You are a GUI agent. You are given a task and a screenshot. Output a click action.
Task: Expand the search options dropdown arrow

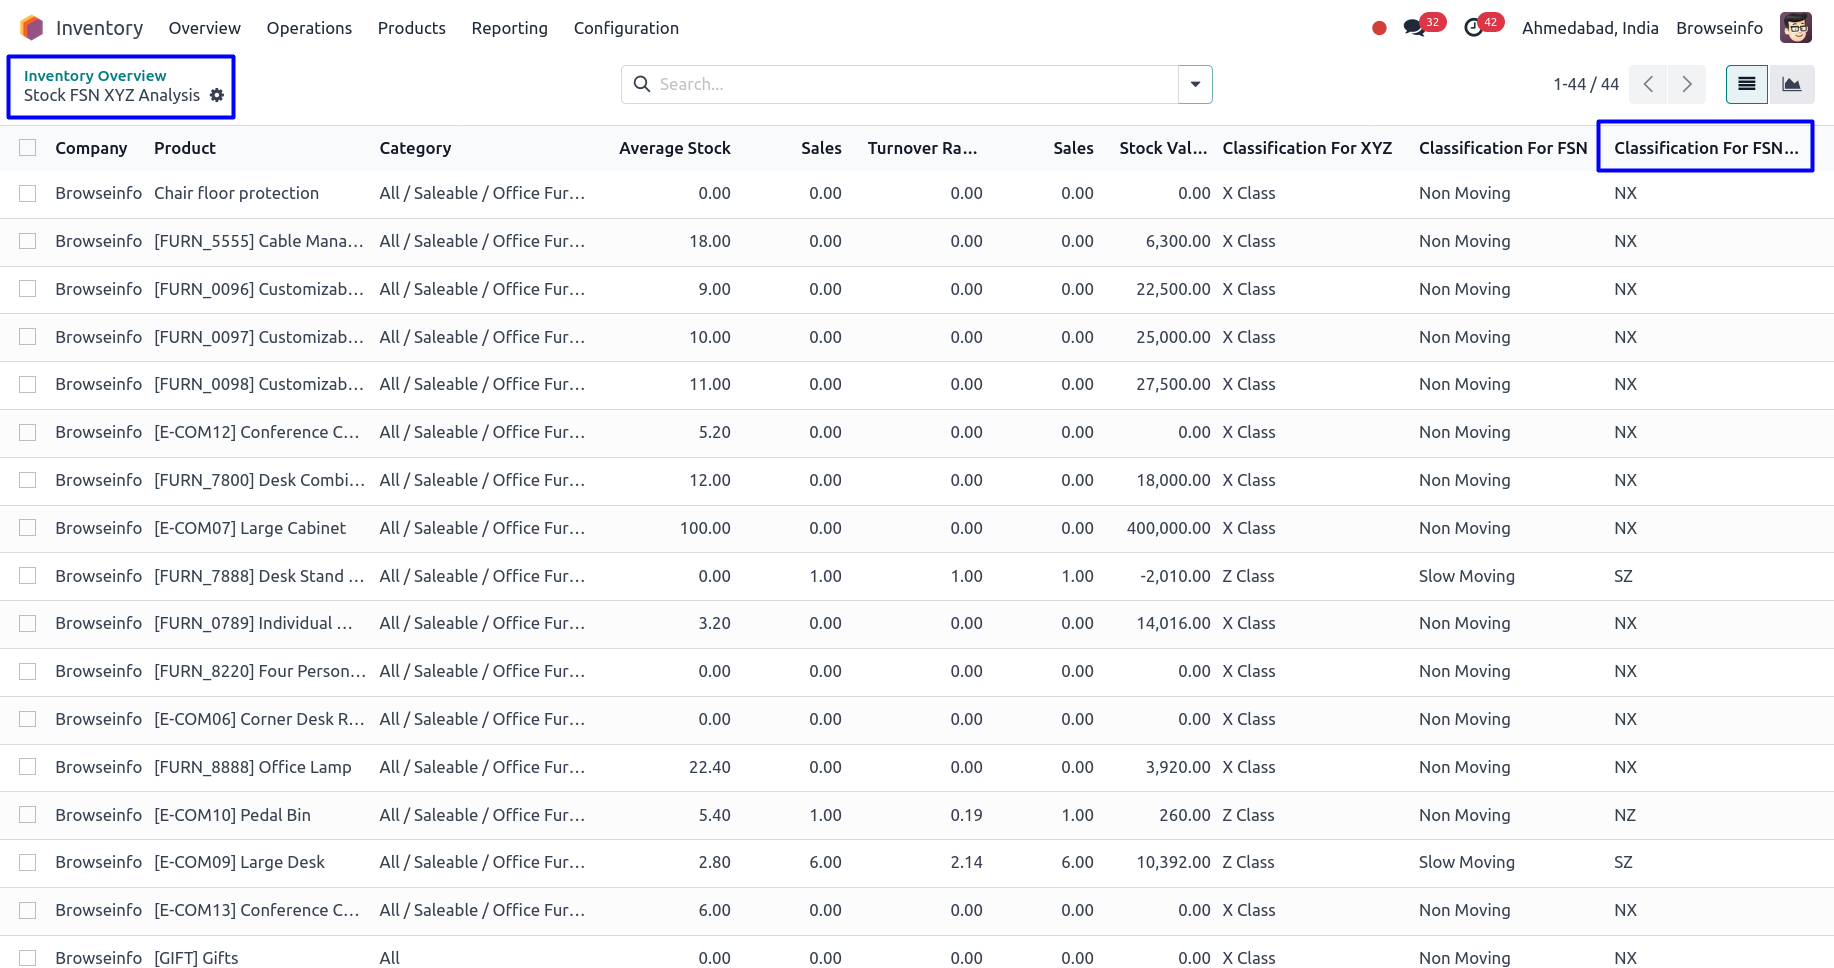[1195, 84]
